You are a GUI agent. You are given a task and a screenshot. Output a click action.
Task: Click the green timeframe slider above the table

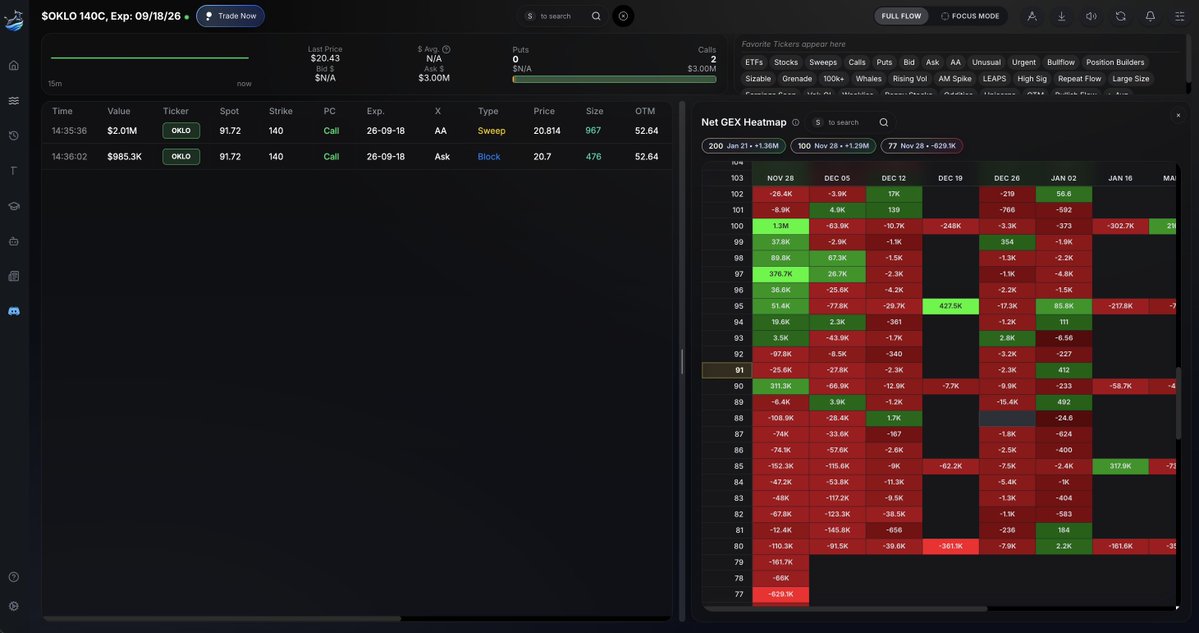click(150, 57)
